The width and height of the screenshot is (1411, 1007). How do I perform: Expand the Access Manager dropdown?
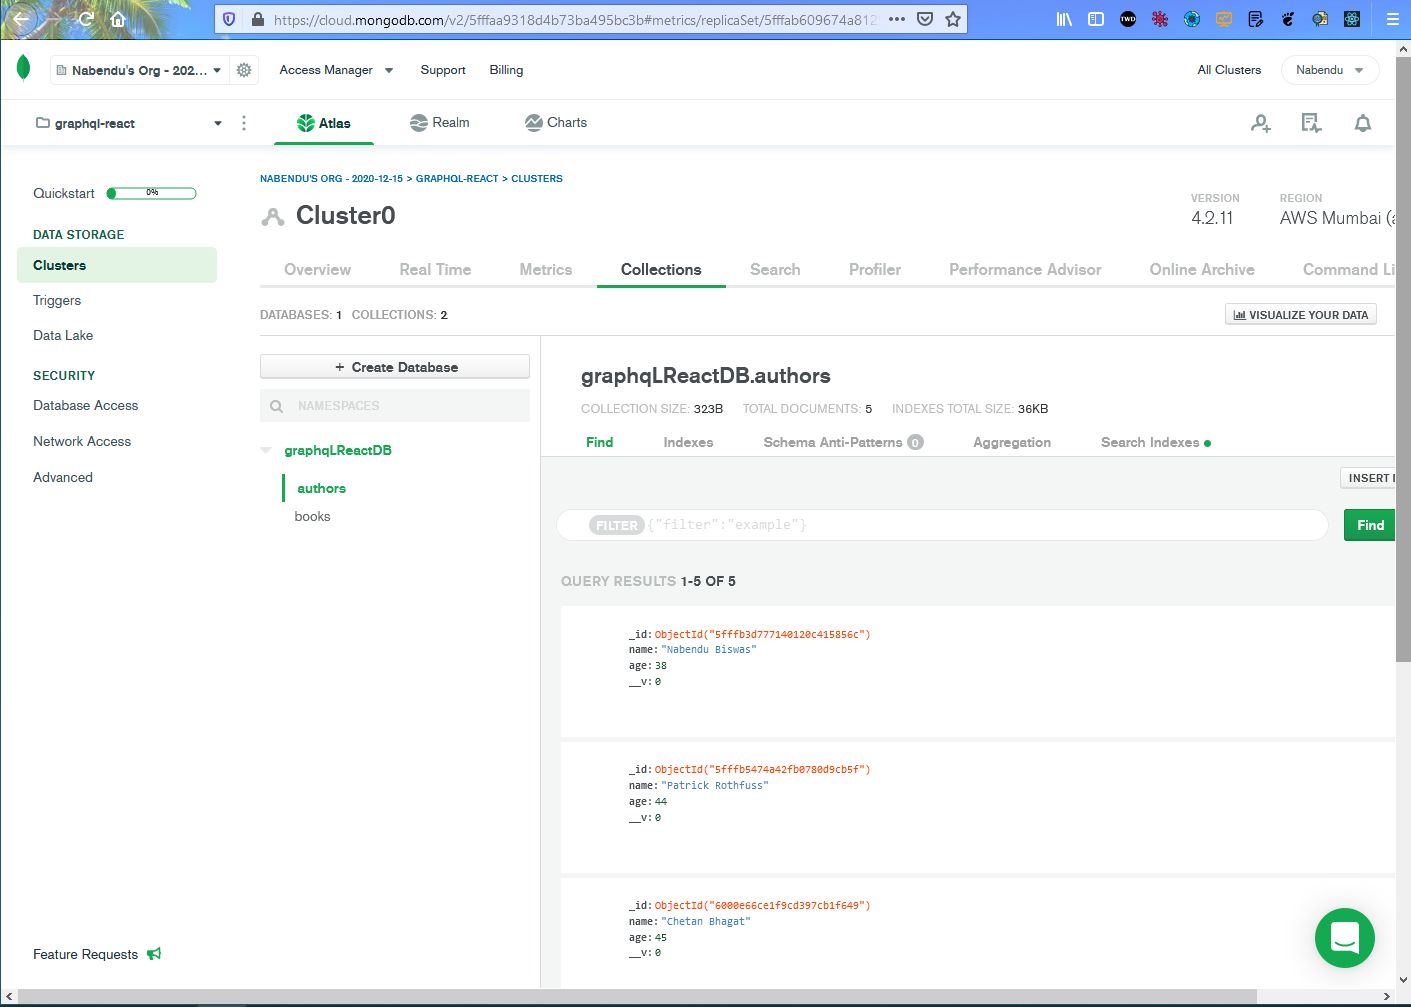tap(336, 70)
